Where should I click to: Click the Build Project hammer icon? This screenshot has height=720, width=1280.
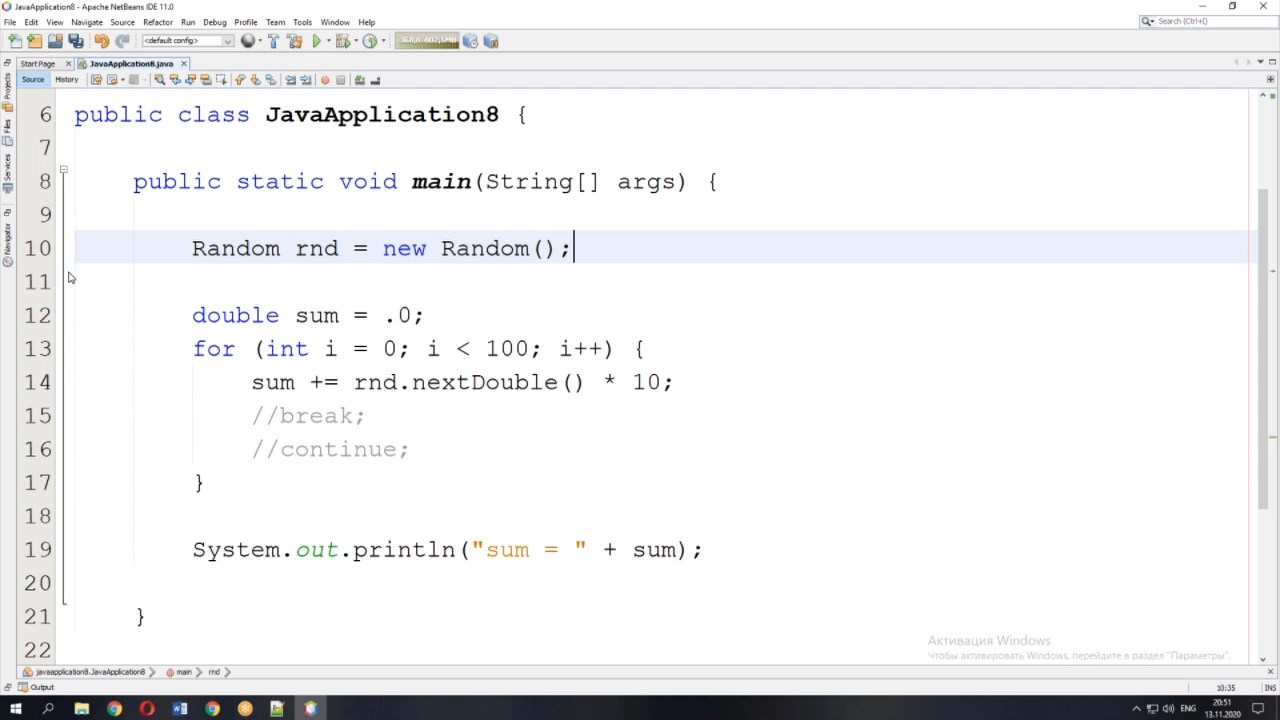point(273,41)
